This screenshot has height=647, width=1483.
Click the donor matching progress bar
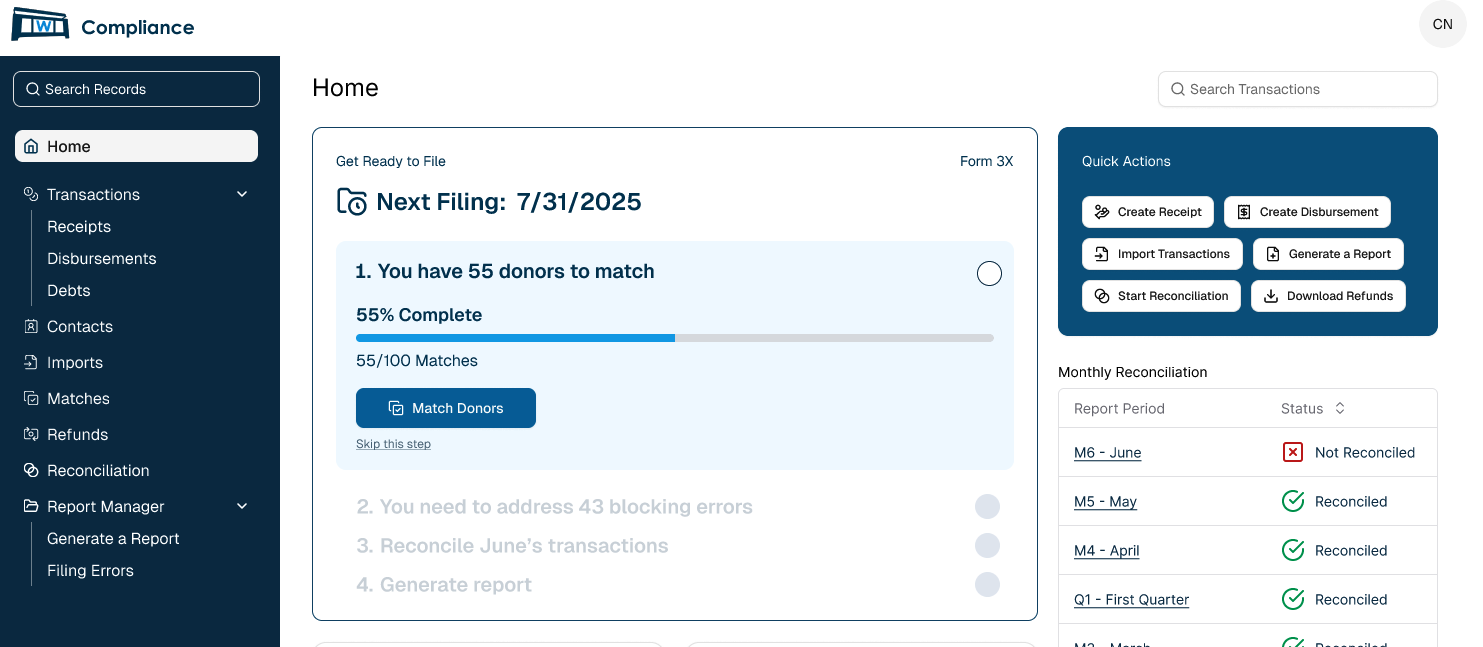tap(675, 338)
